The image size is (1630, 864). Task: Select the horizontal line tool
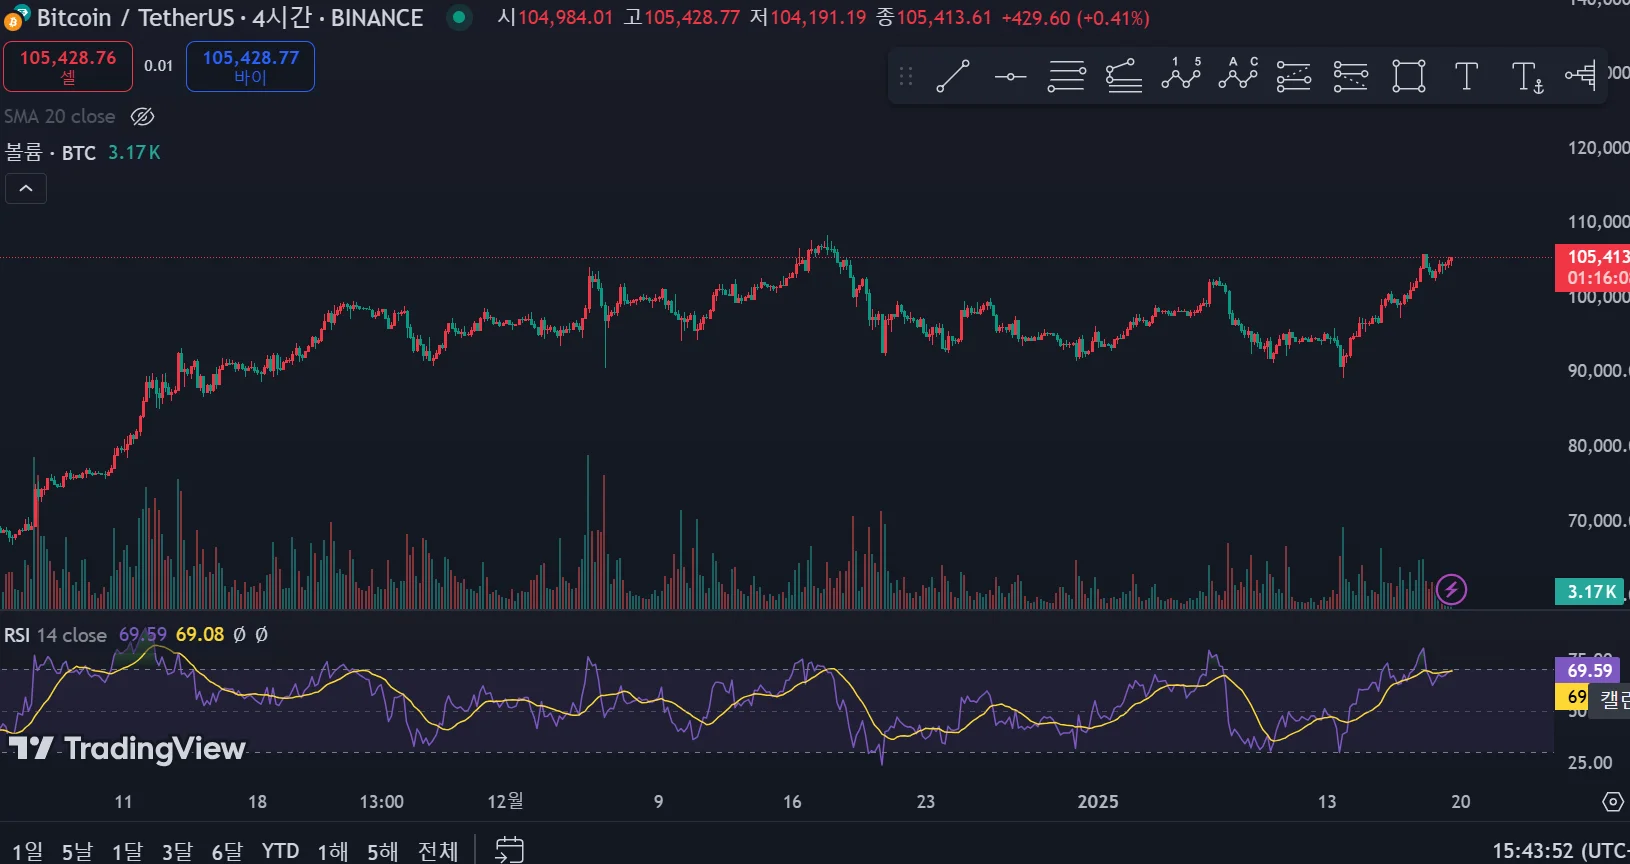click(x=1010, y=76)
